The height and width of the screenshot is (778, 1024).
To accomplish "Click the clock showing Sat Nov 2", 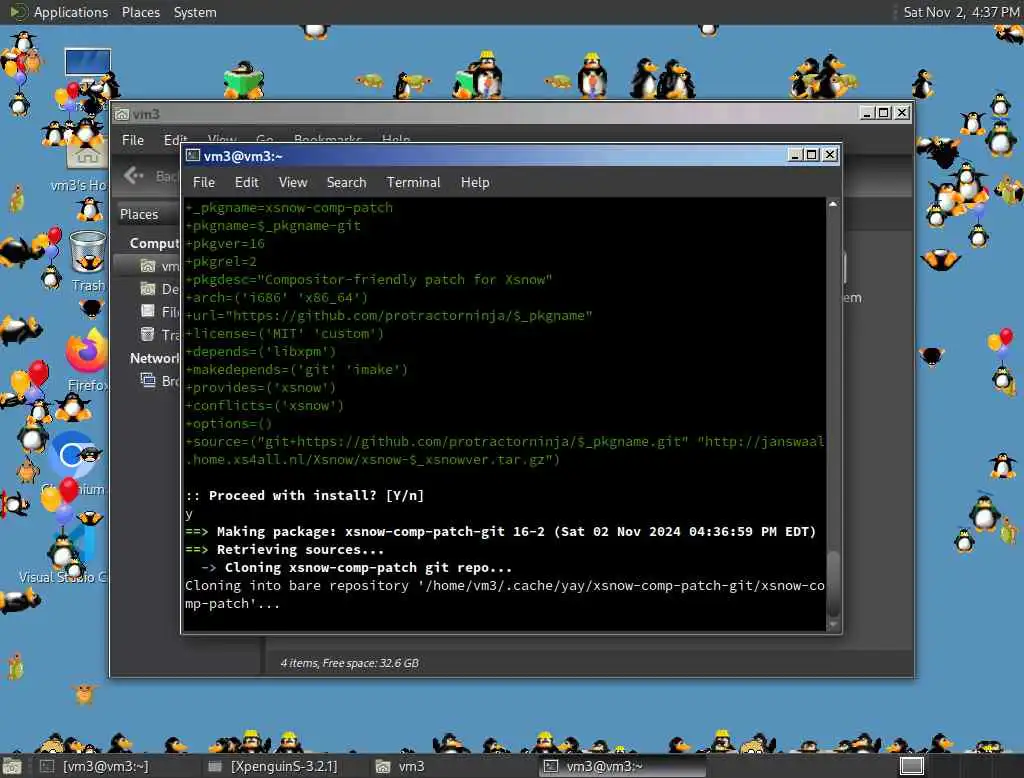I will [961, 12].
